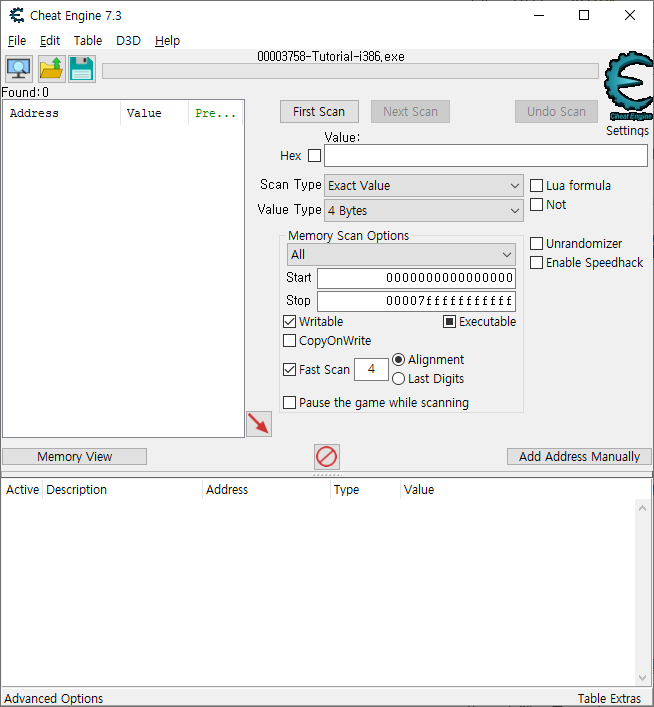Click the First Scan button
This screenshot has width=654, height=707.
tap(319, 111)
